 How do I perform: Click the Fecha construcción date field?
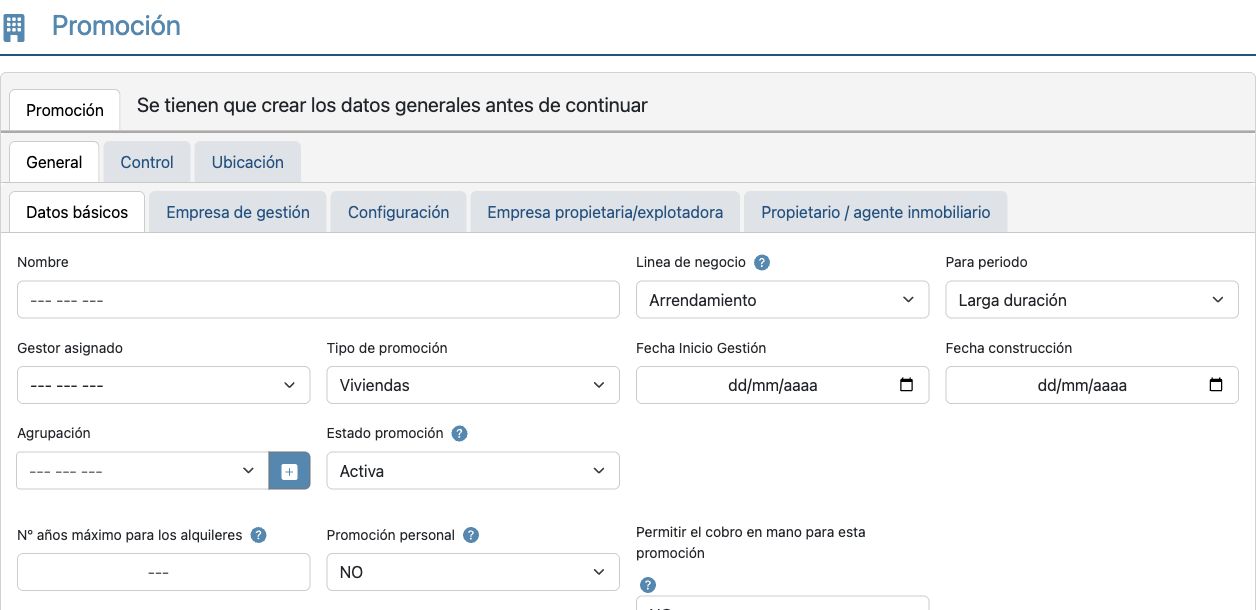pos(1092,385)
